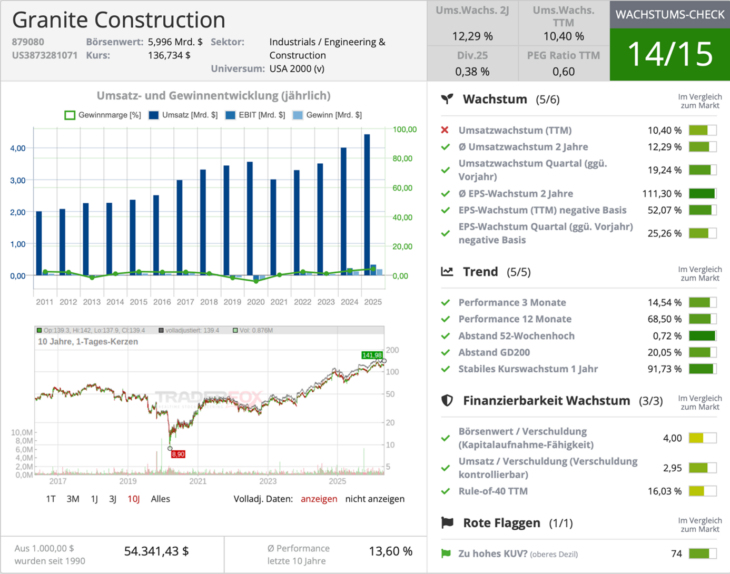Click the Wachstum sprout icon
730x574 pixels.
coord(447,99)
